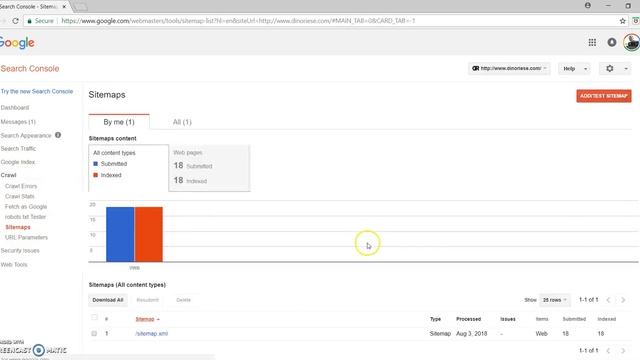Image resolution: width=640 pixels, height=360 pixels.
Task: Click the Issues column header
Action: [508, 319]
